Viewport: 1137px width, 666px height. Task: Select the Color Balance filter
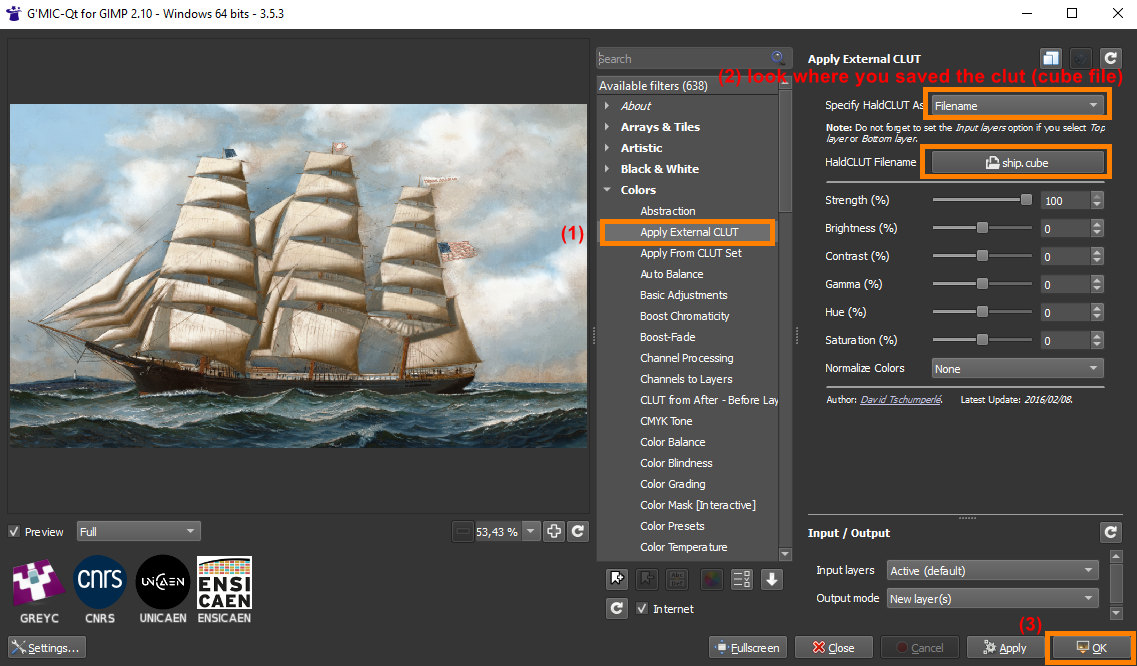[x=672, y=442]
